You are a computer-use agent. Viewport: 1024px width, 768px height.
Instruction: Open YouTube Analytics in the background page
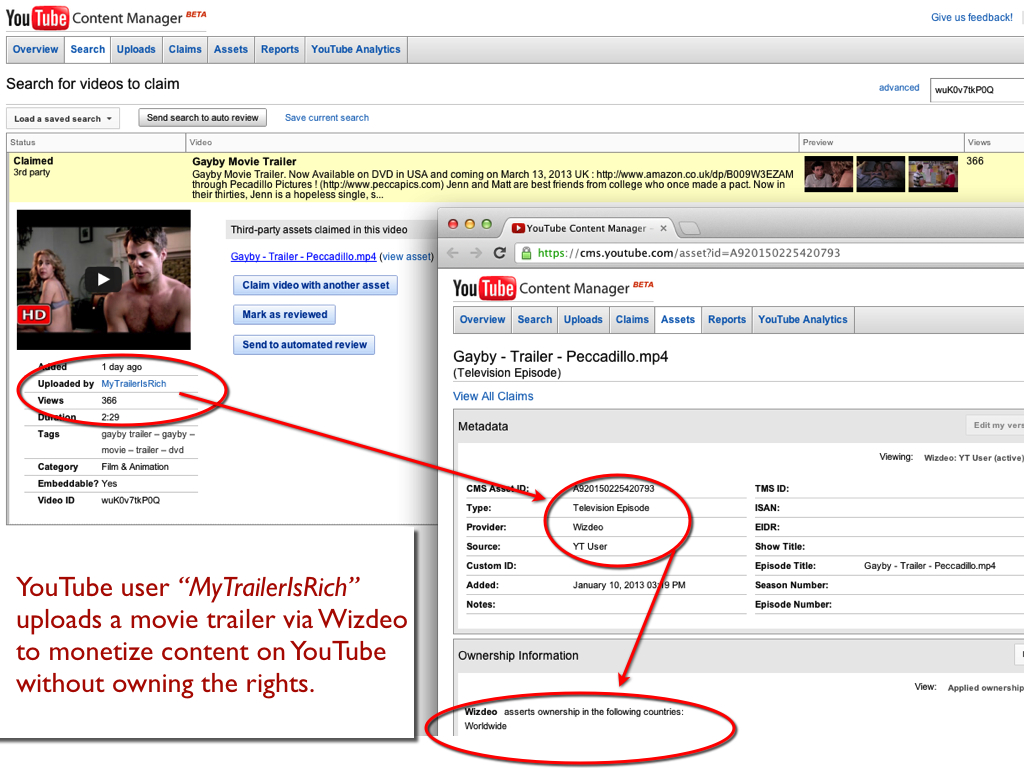[x=356, y=50]
